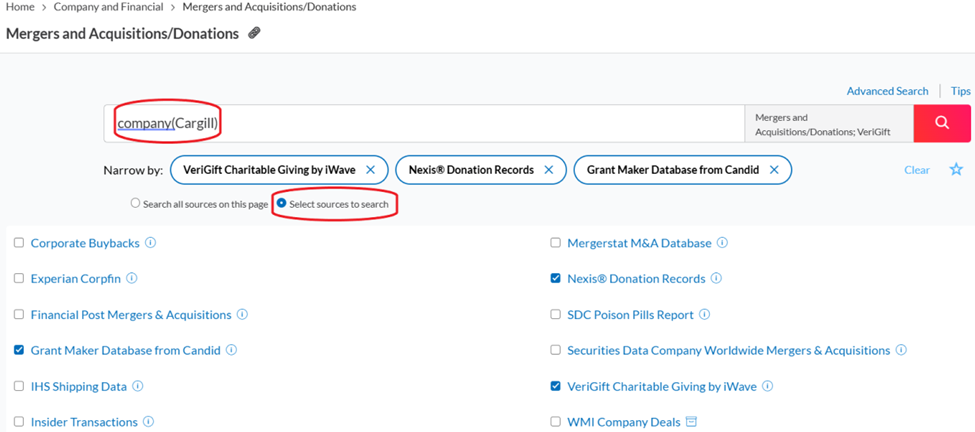This screenshot has width=975, height=432.
Task: Open Experian Corpfin source link
Action: (x=76, y=278)
